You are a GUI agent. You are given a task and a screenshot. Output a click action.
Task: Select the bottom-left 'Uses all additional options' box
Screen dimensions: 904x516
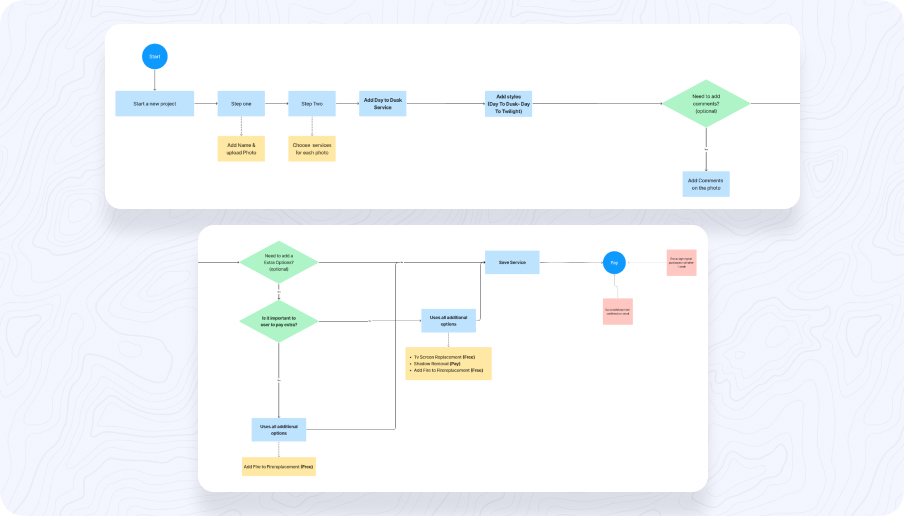(279, 430)
